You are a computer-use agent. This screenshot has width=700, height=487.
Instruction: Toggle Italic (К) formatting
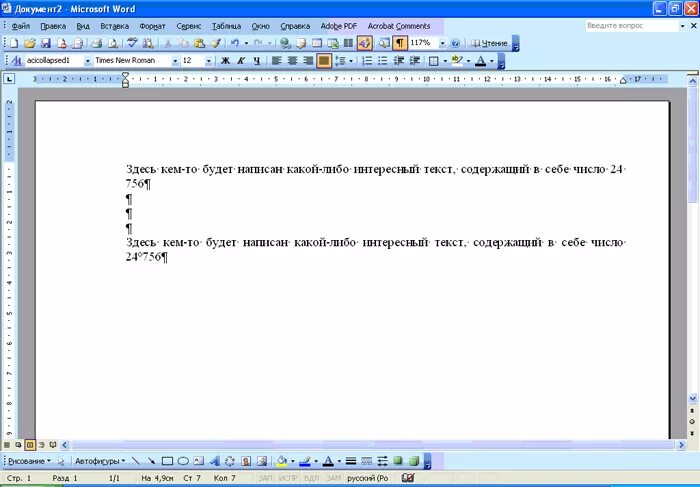tap(241, 61)
